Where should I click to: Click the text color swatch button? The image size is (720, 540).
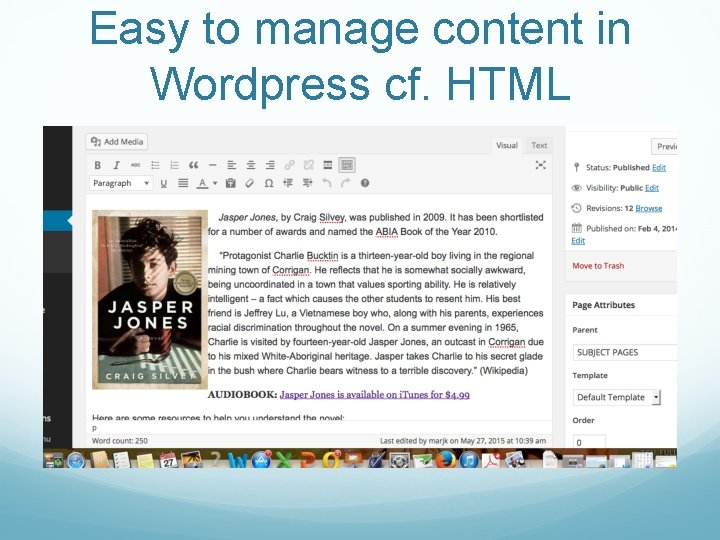[202, 183]
